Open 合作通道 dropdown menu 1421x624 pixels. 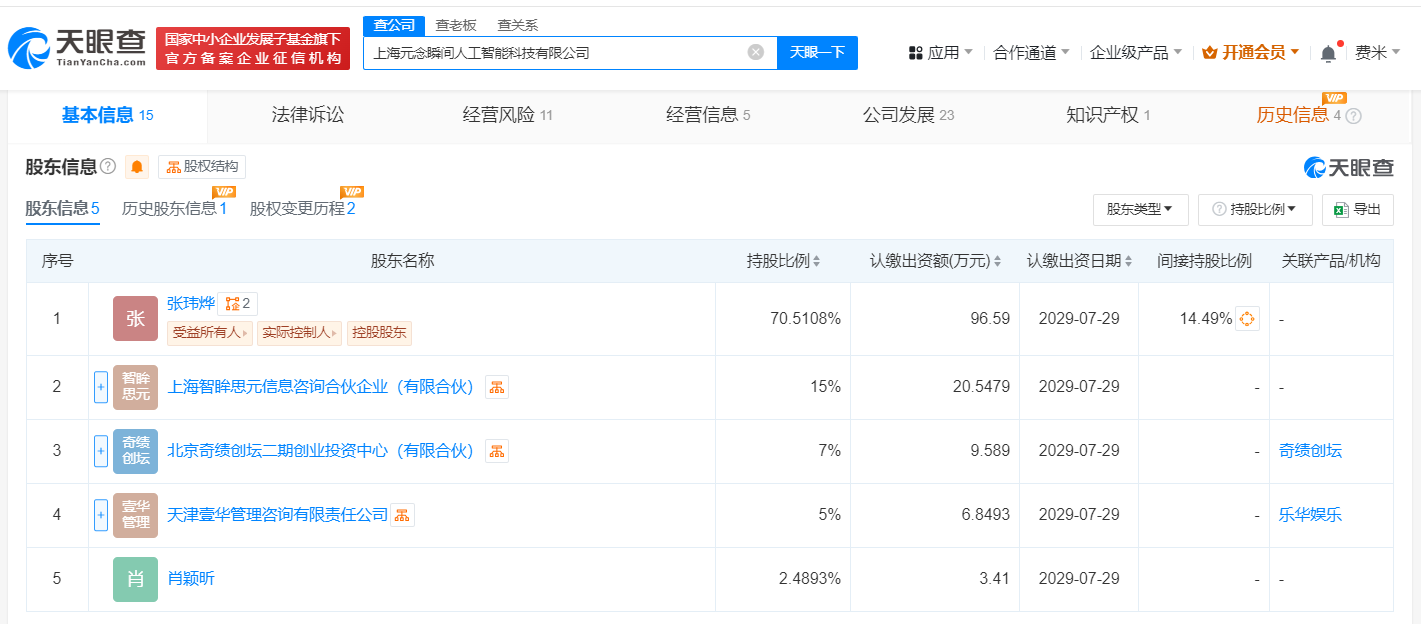[x=1031, y=53]
